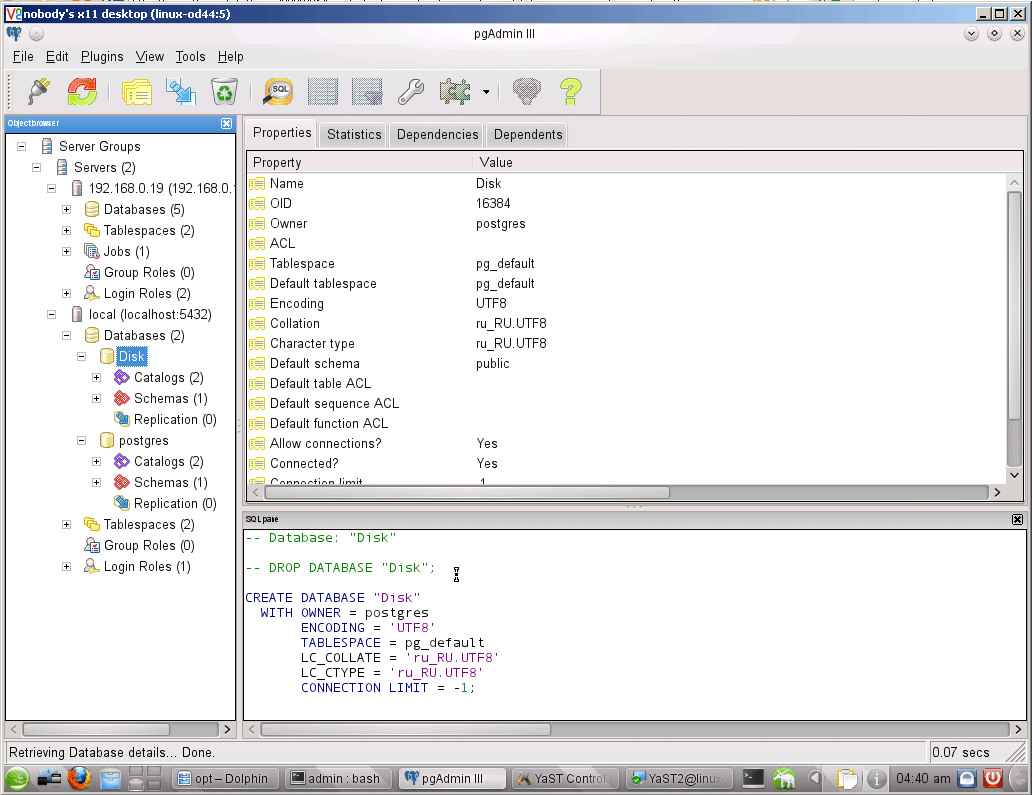1032x795 pixels.
Task: Open the Guru hint elephant icon
Action: (x=527, y=92)
